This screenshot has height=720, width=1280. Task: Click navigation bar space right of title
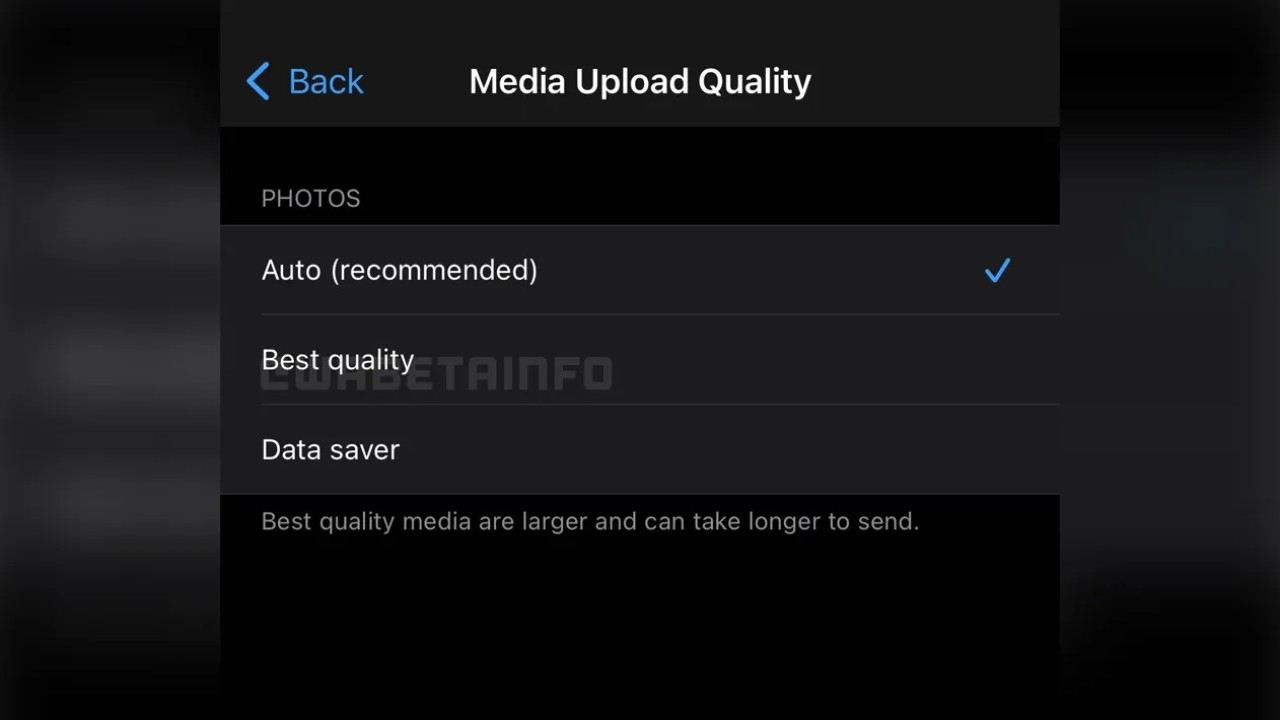click(x=935, y=81)
